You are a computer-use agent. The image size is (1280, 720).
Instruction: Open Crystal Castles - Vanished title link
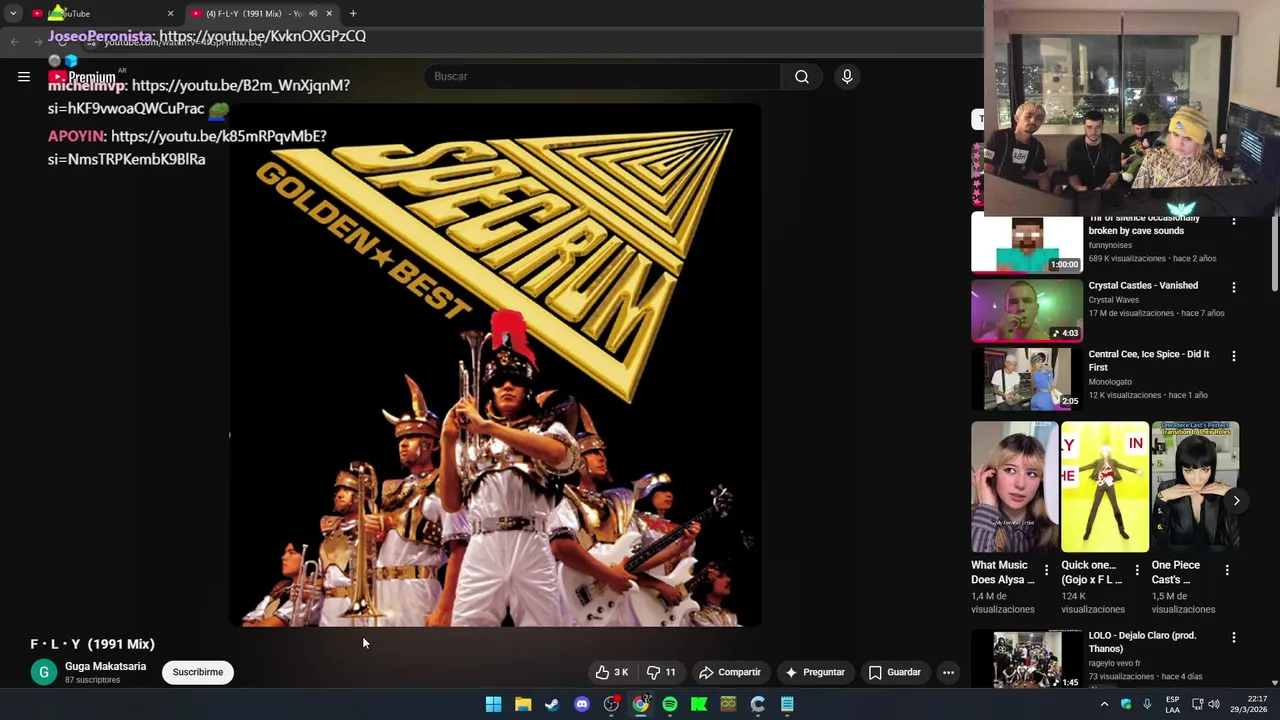pyautogui.click(x=1143, y=286)
